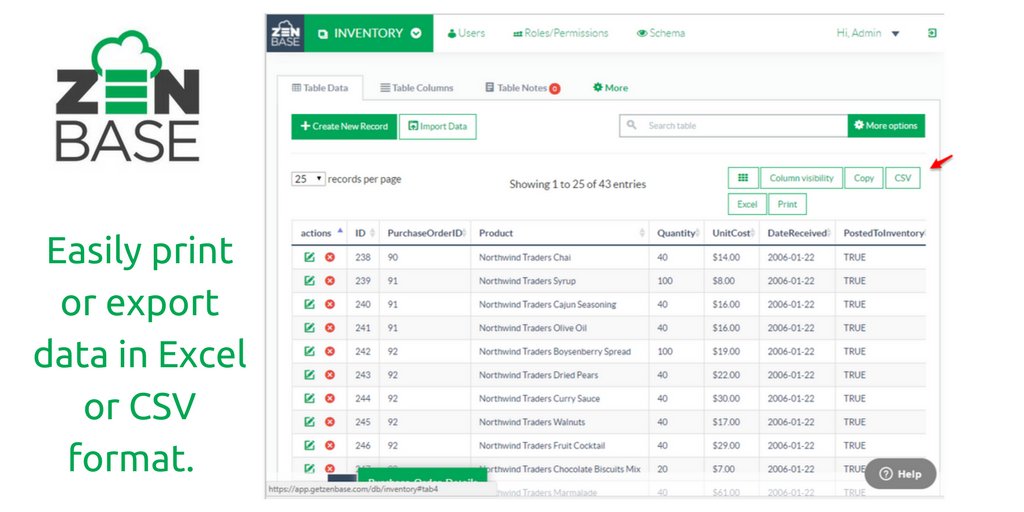The image size is (1024, 512).
Task: Open Column visibility options
Action: pos(801,178)
